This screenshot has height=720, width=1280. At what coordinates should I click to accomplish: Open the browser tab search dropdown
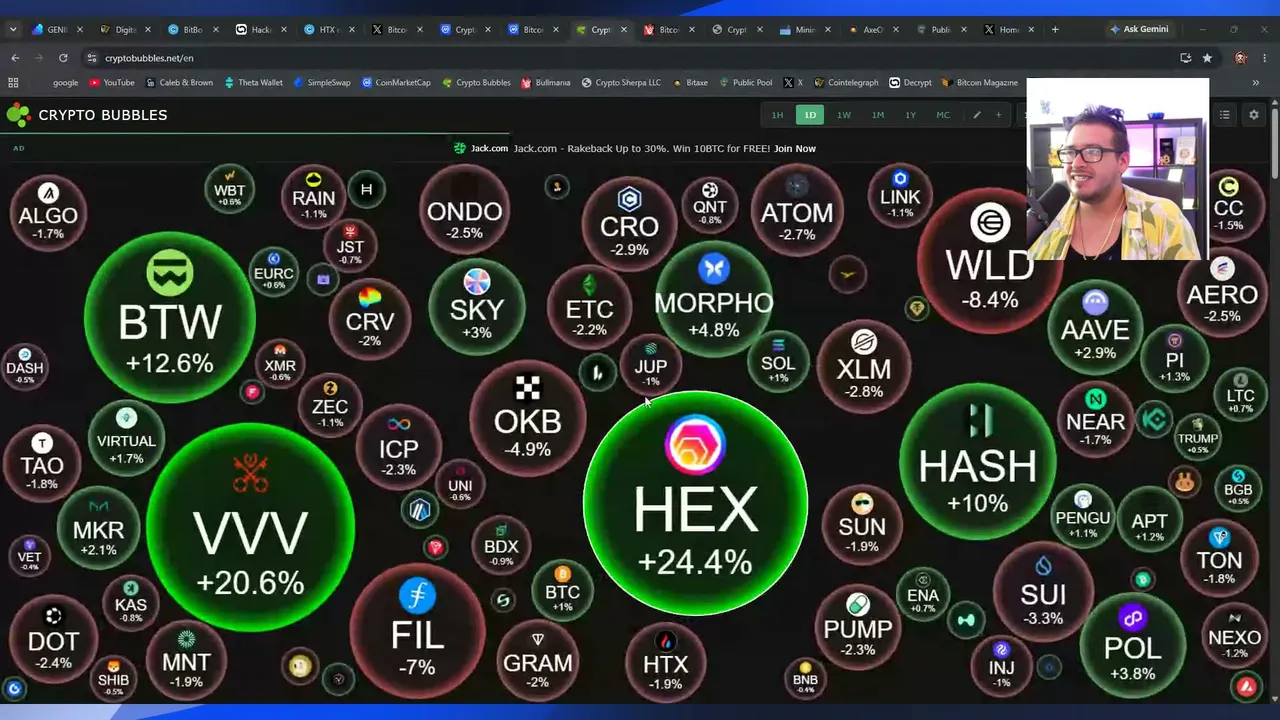point(13,30)
